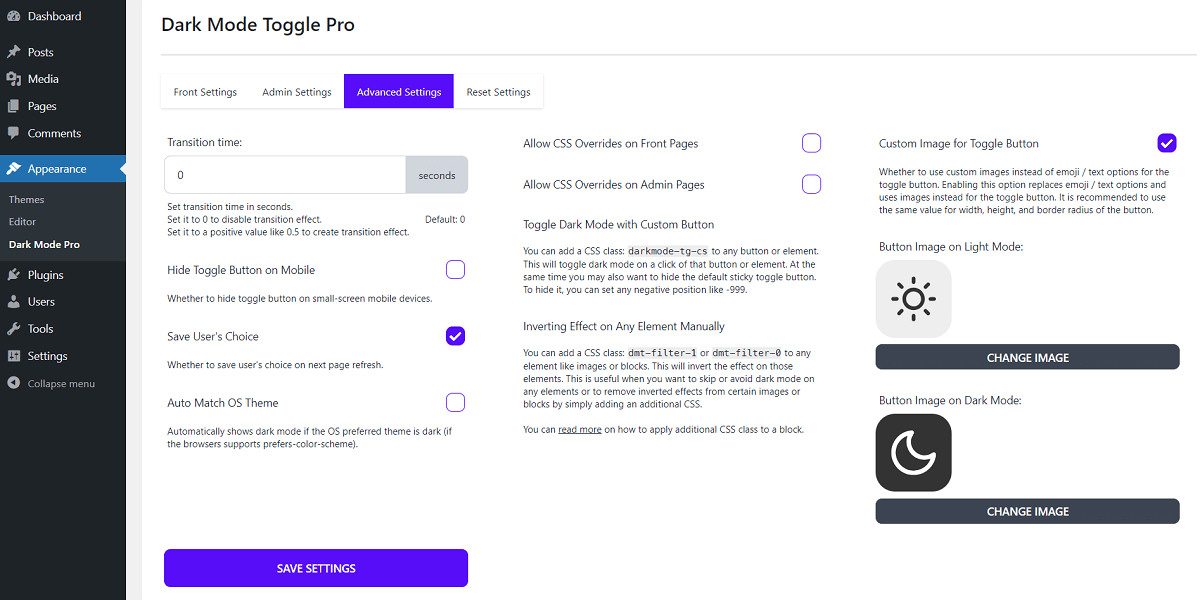This screenshot has height=600, width=1200.
Task: Uncheck Save User's Choice checkbox
Action: [455, 336]
